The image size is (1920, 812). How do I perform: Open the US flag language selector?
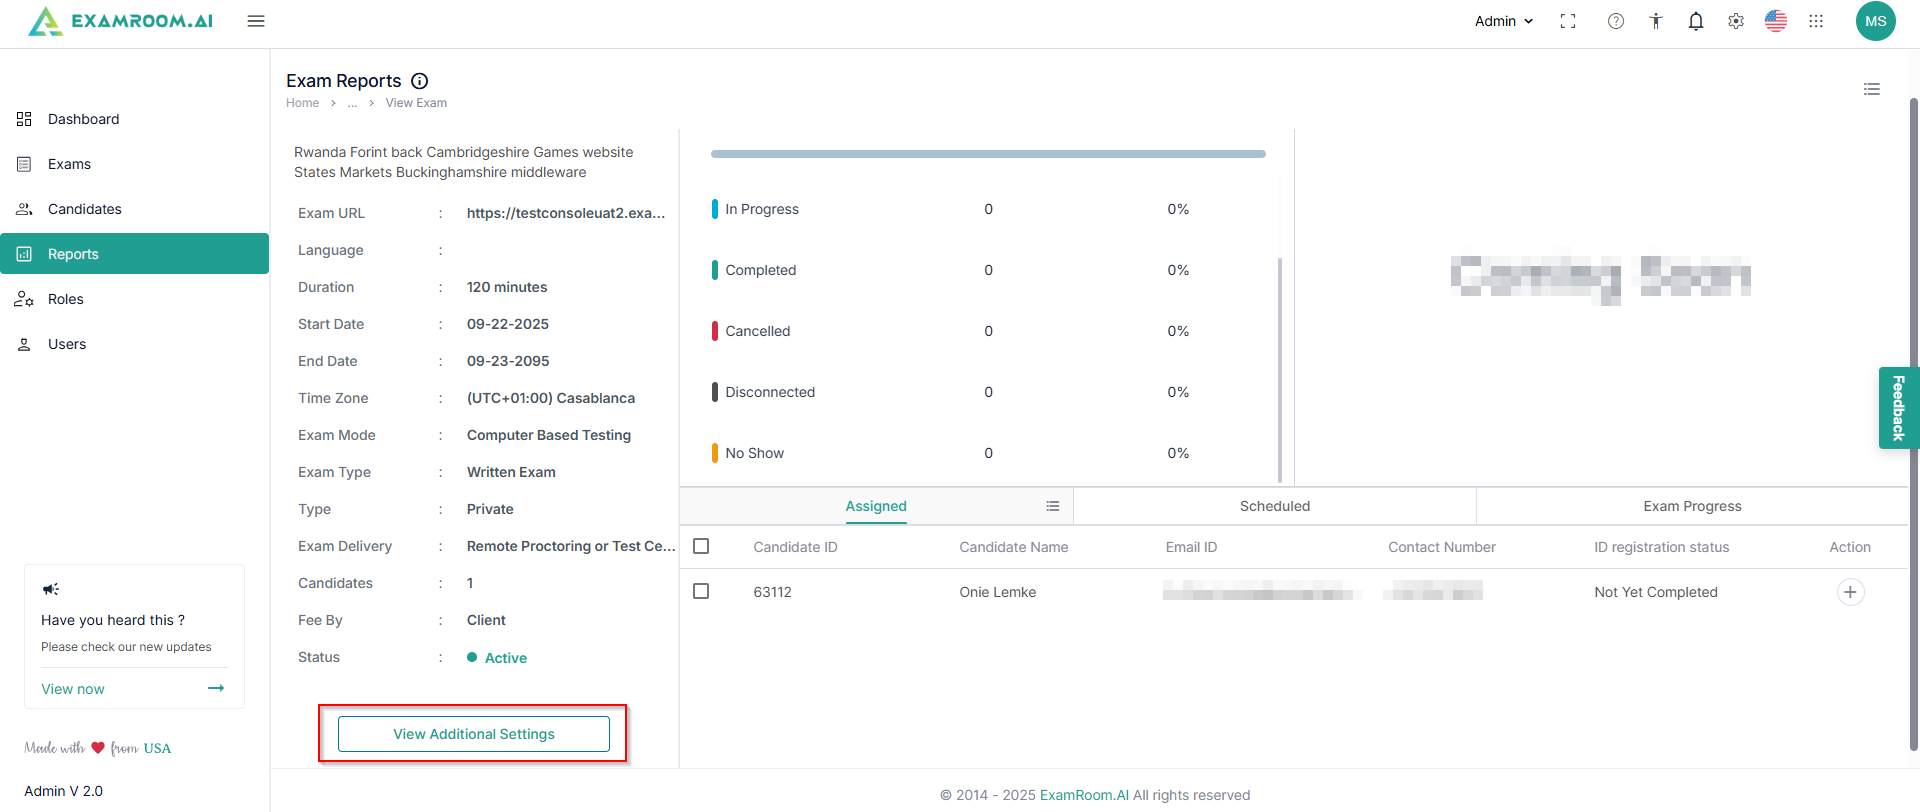click(1776, 21)
